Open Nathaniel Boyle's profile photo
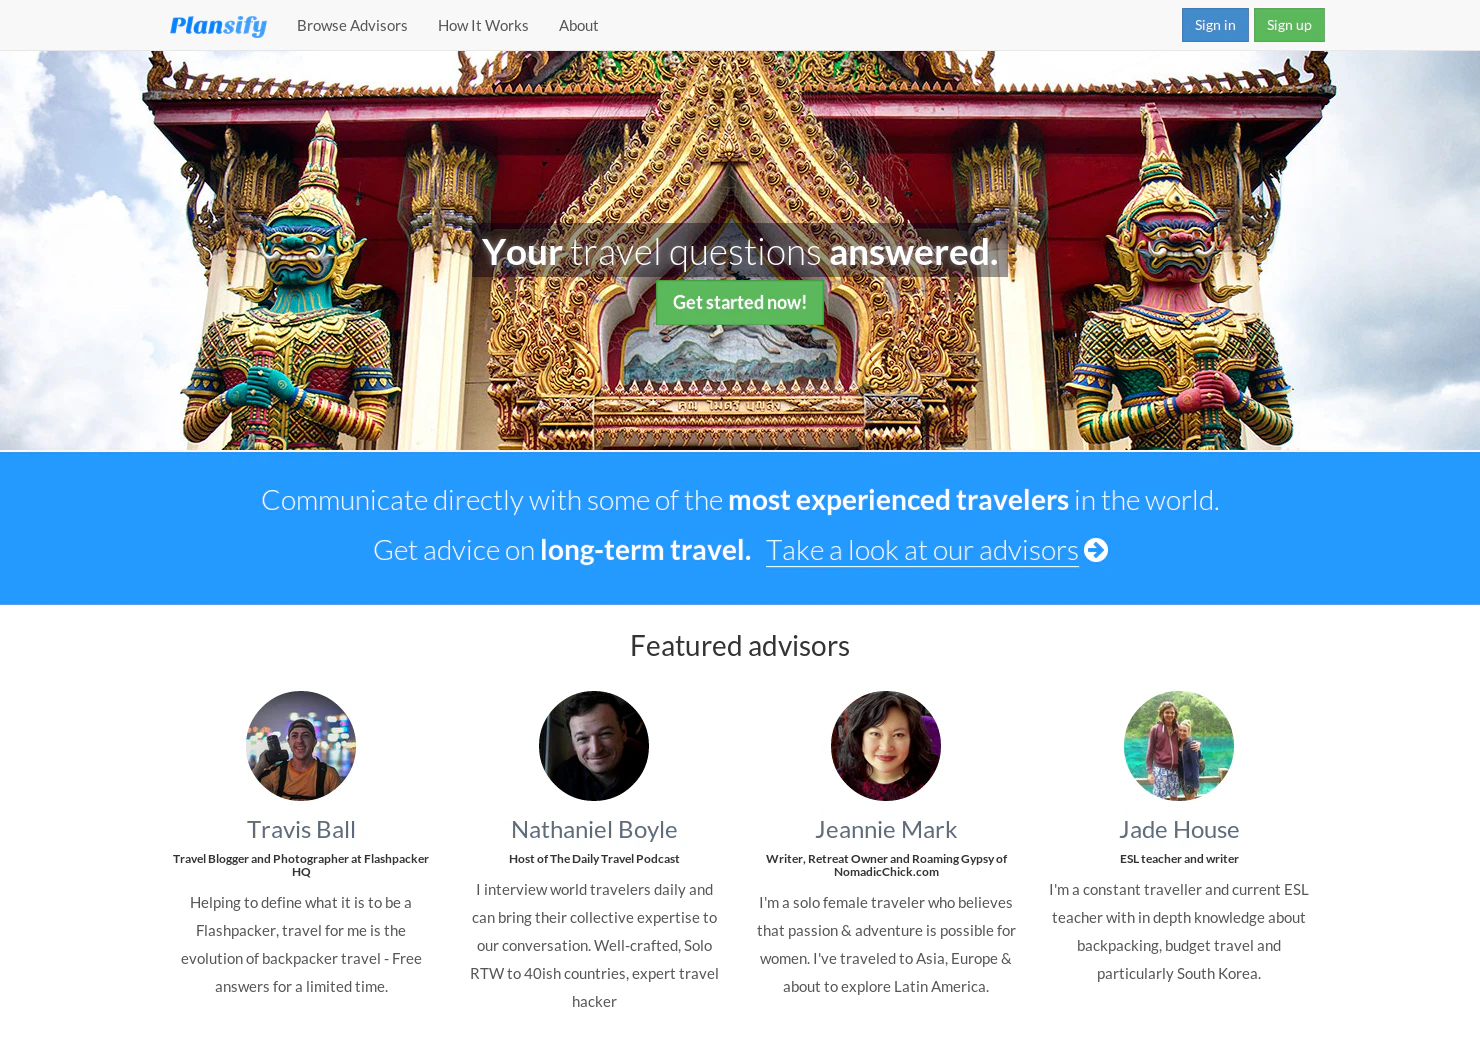 click(x=594, y=746)
